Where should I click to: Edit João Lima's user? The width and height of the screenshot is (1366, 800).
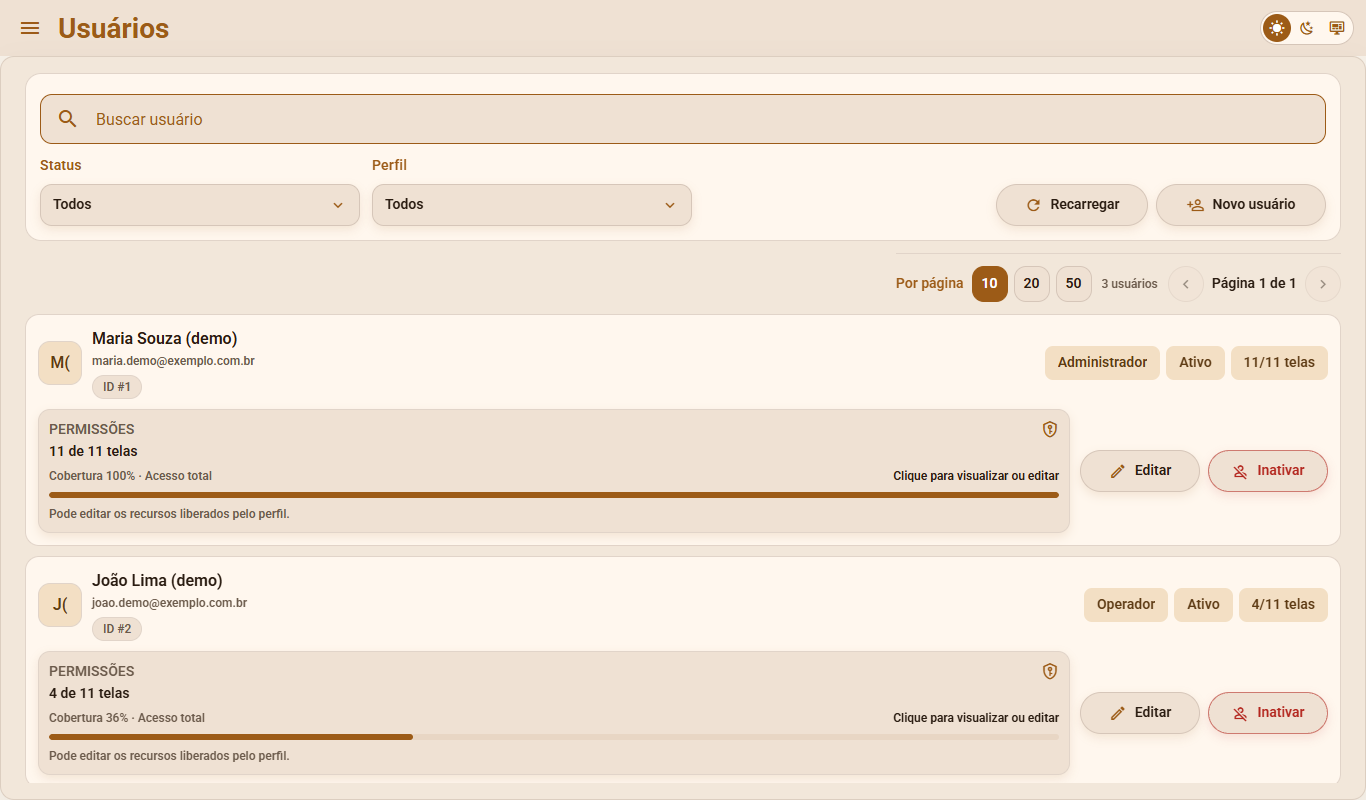coord(1140,713)
